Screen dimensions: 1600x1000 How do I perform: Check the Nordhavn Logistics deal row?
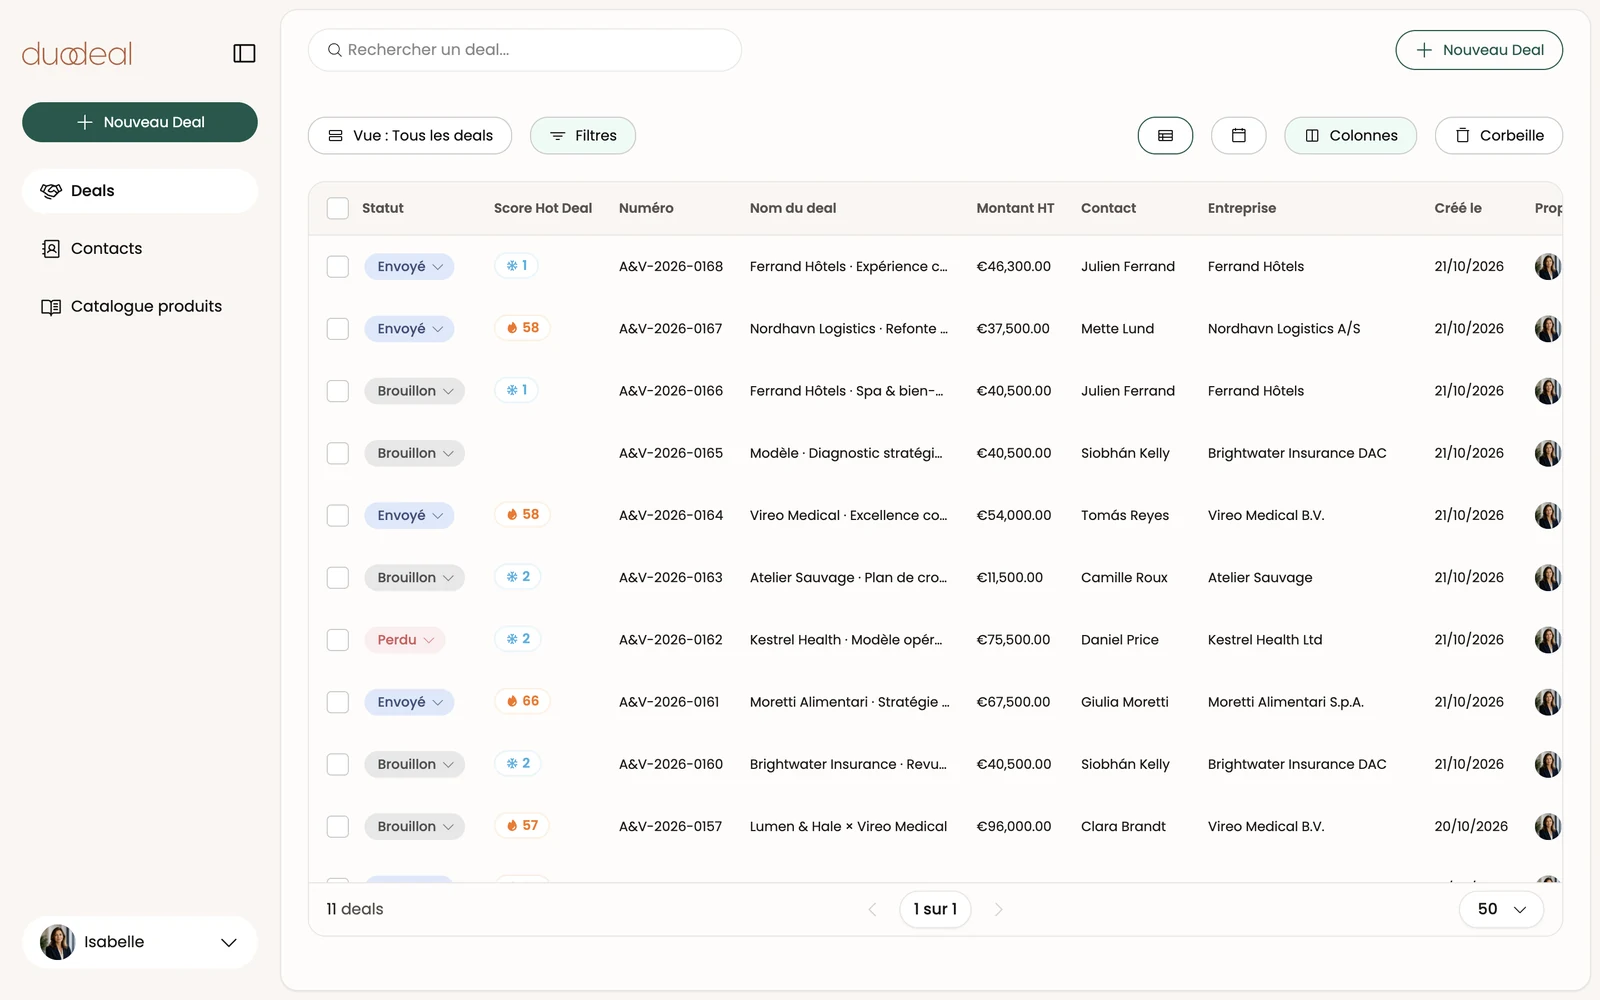338,329
